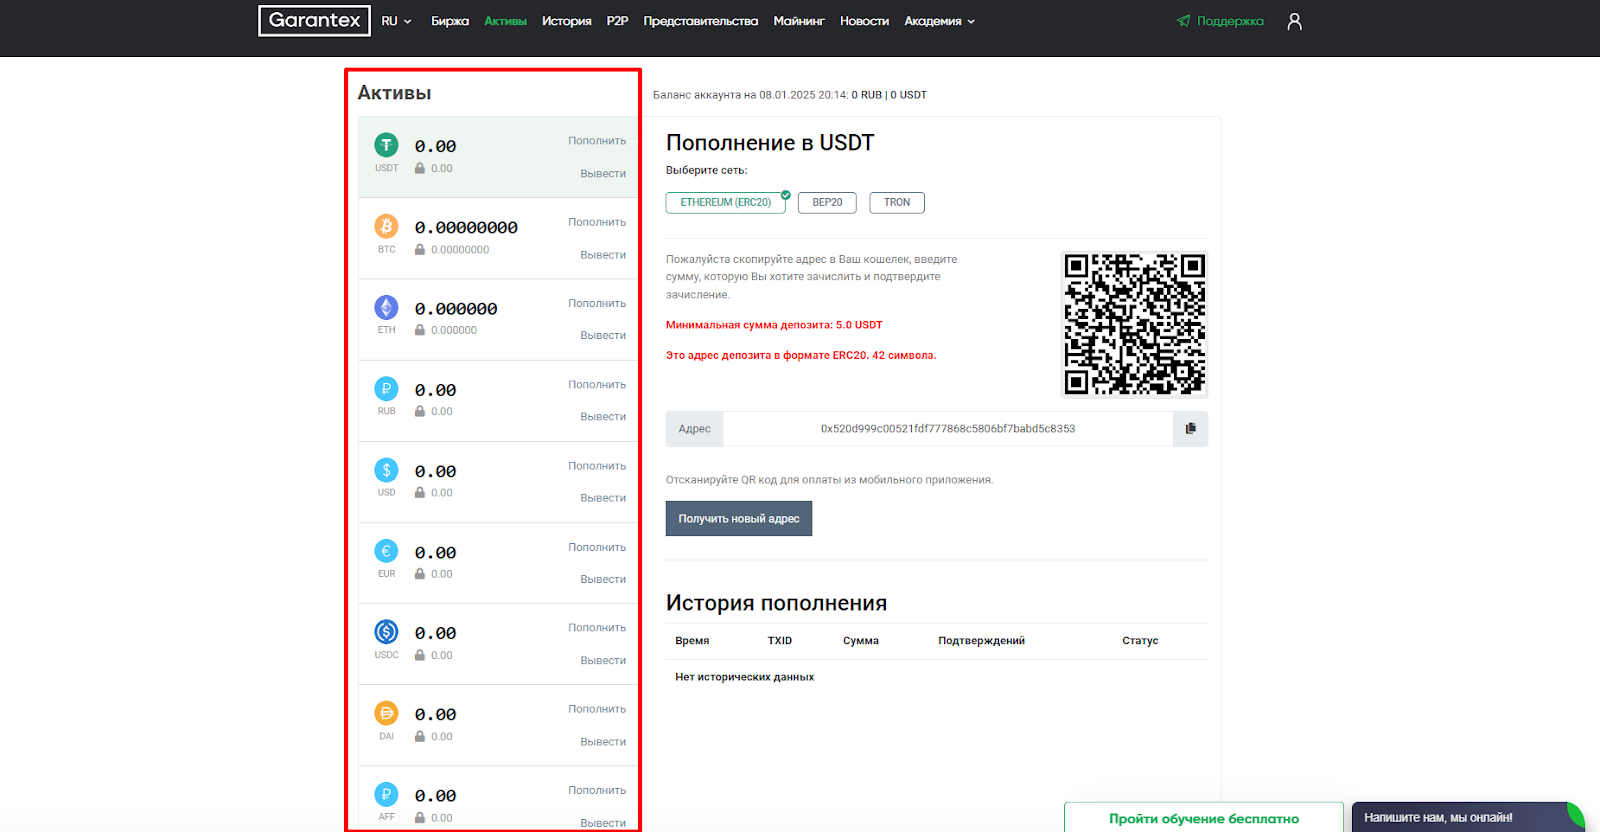The image size is (1600, 832).
Task: Open the P2P menu item
Action: pyautogui.click(x=617, y=21)
